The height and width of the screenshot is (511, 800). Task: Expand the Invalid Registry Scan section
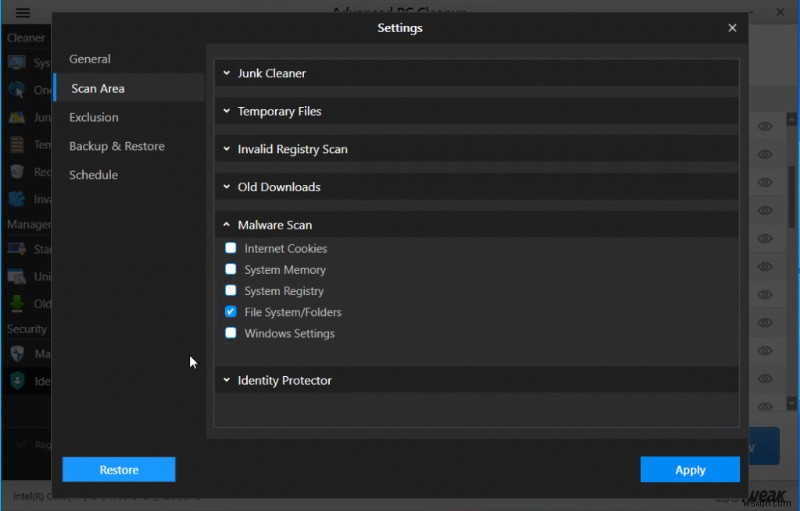[x=292, y=149]
